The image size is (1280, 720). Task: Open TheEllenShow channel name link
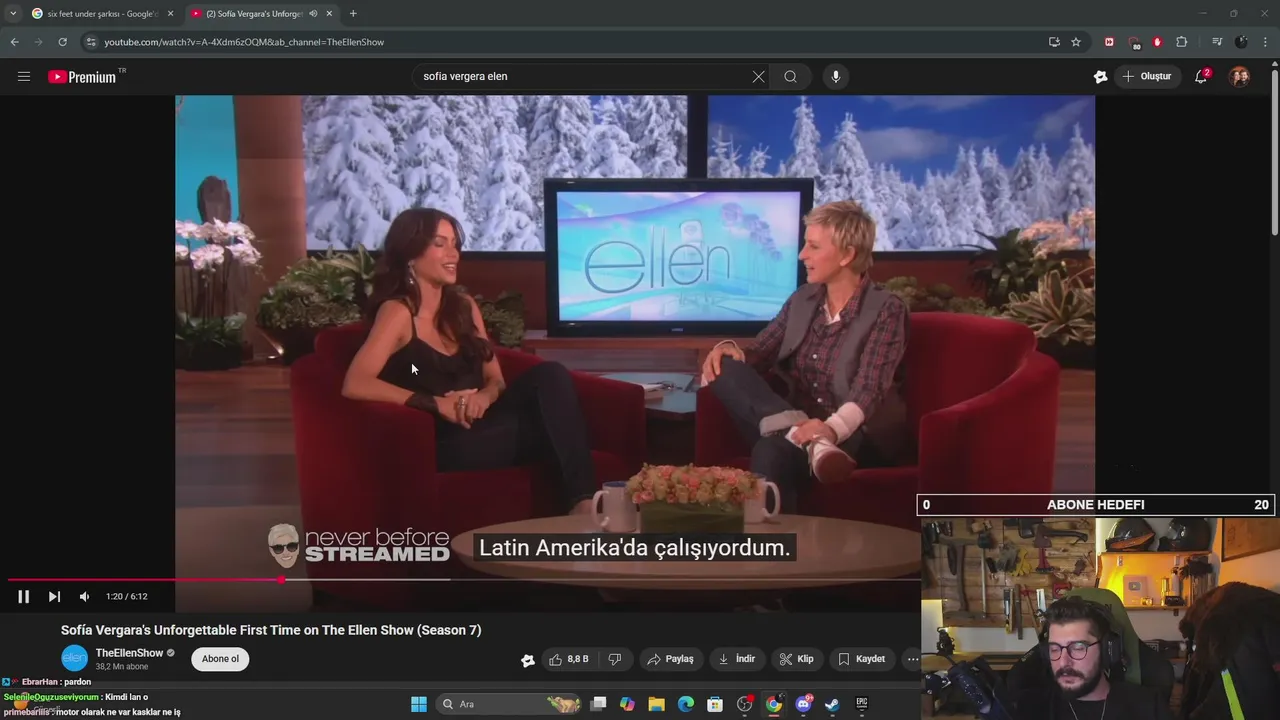[x=129, y=653]
